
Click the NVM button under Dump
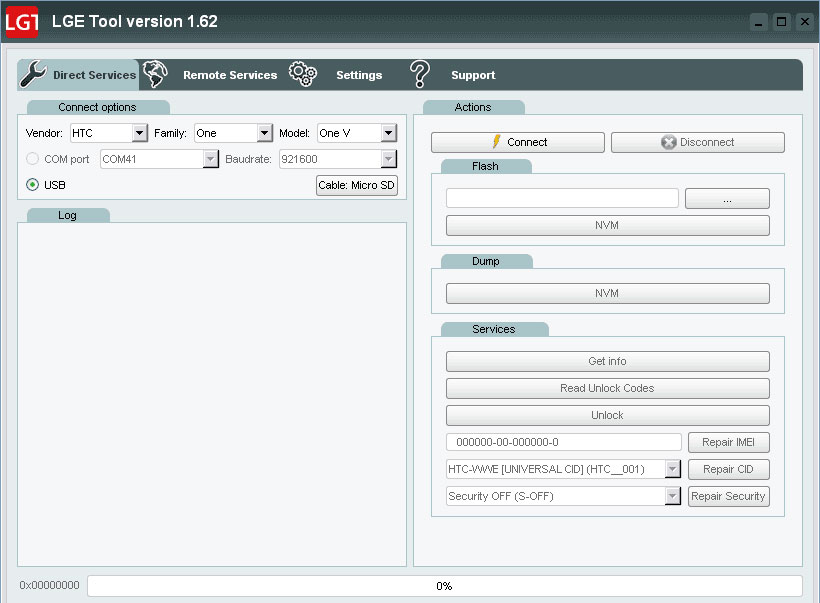(x=608, y=293)
